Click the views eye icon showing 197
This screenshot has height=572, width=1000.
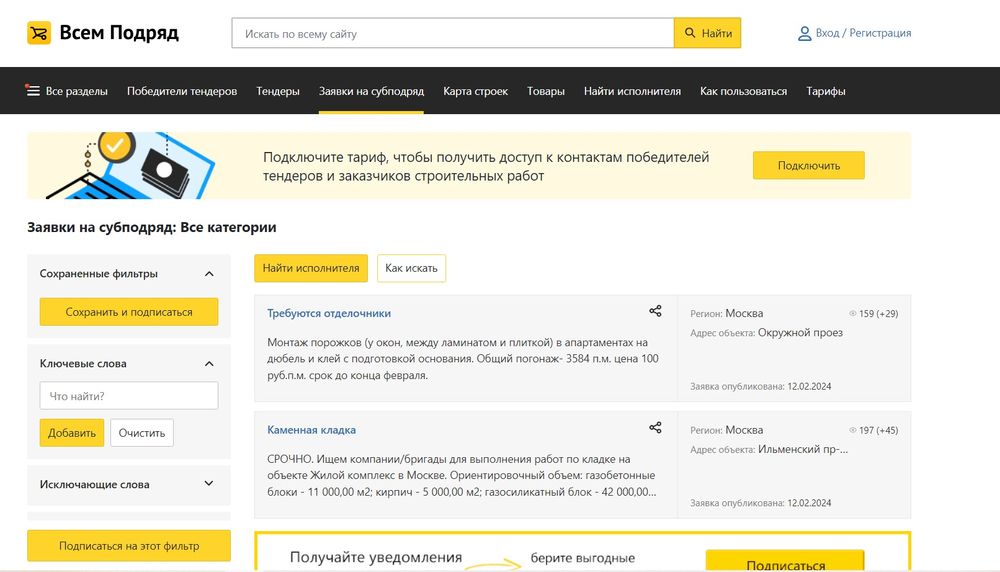[x=853, y=431]
